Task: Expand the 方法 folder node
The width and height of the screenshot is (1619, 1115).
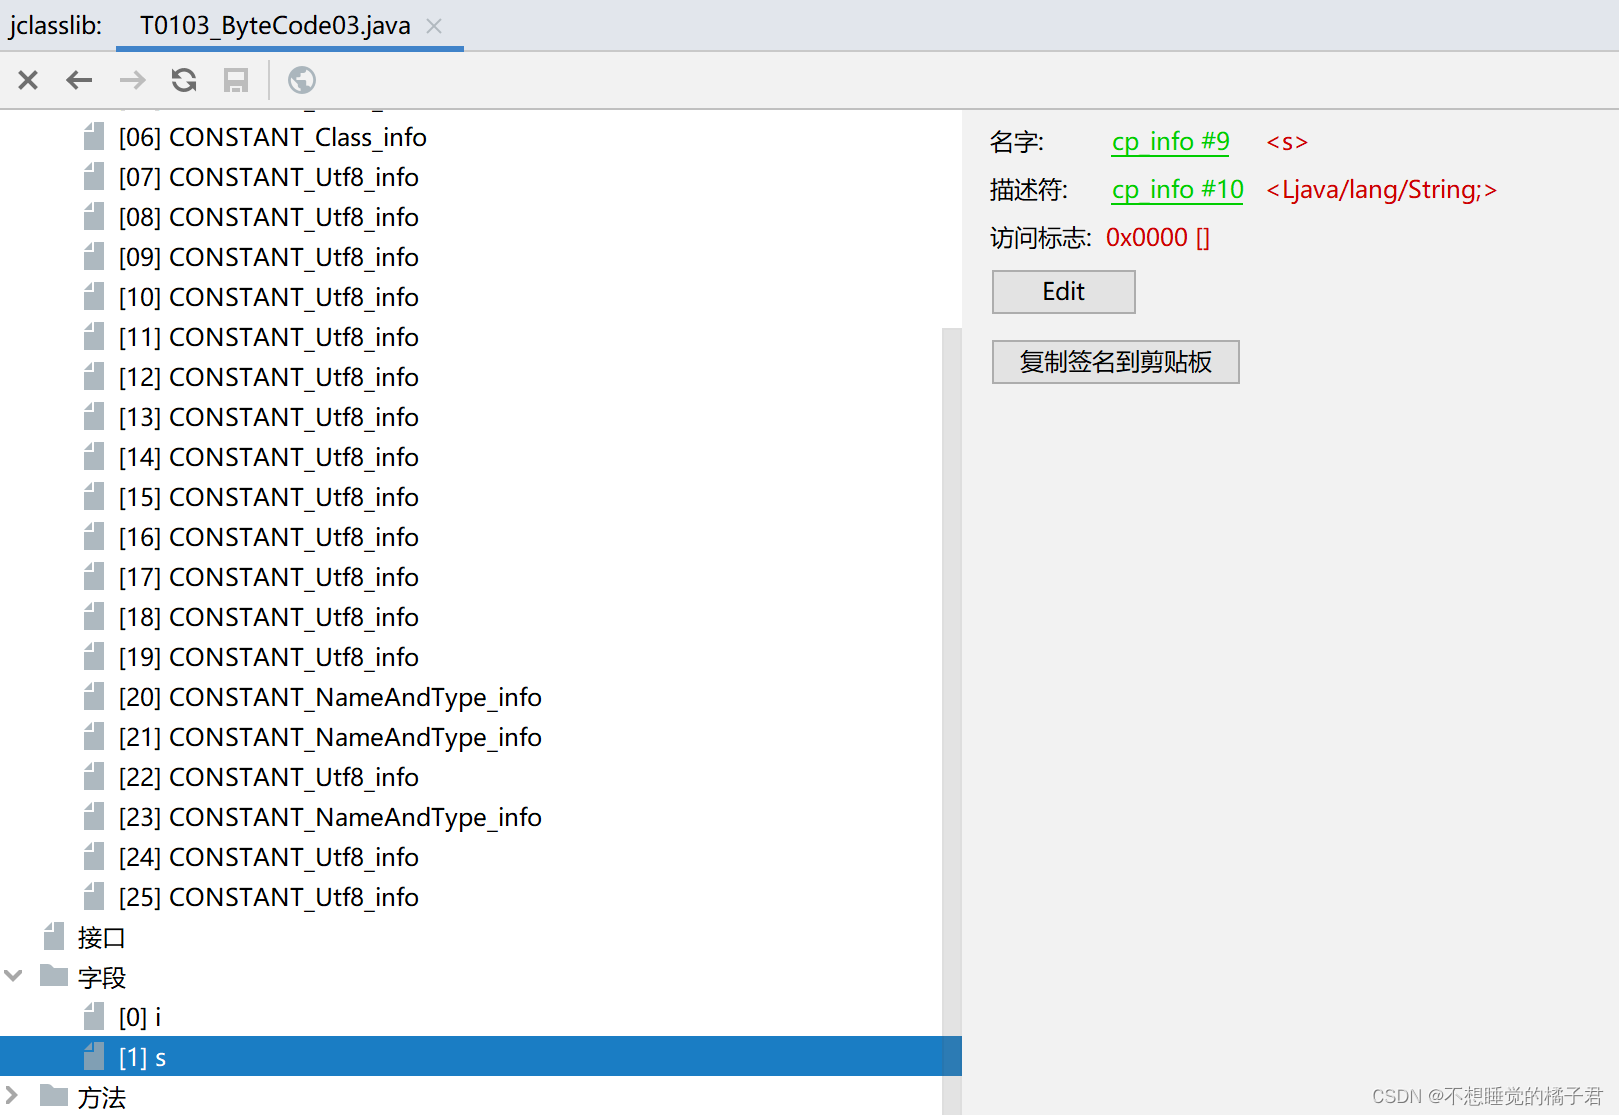Action: 13,1095
